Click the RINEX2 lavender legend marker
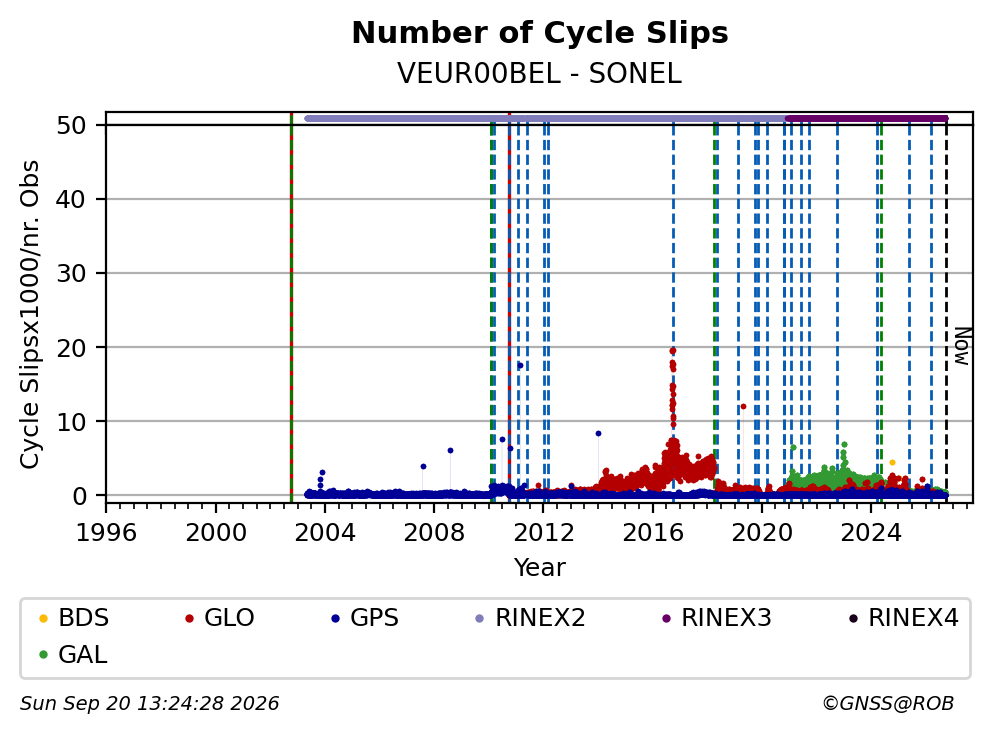 480,618
